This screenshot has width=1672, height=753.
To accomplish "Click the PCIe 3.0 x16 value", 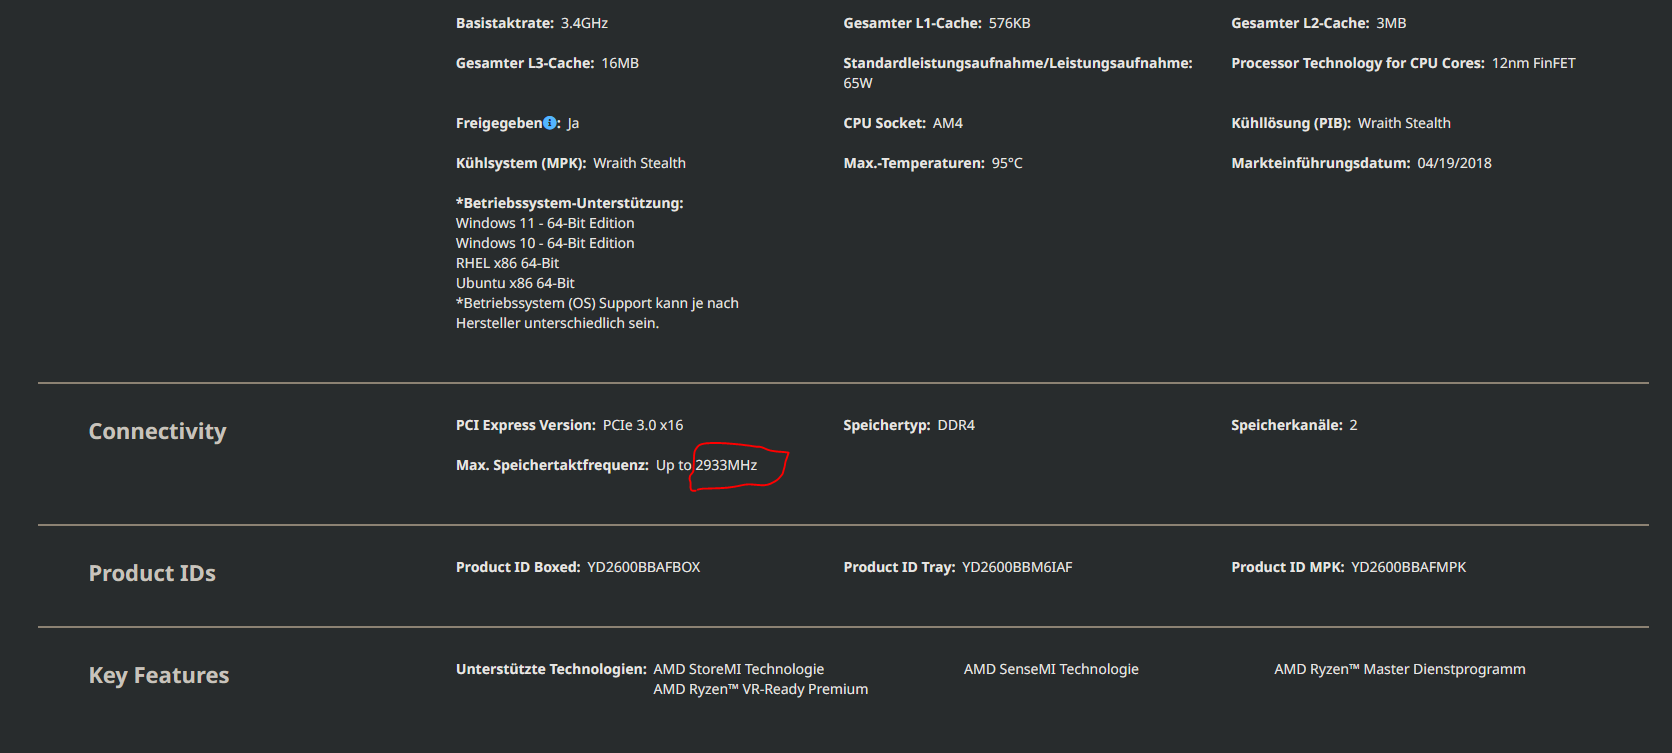I will click(x=643, y=425).
